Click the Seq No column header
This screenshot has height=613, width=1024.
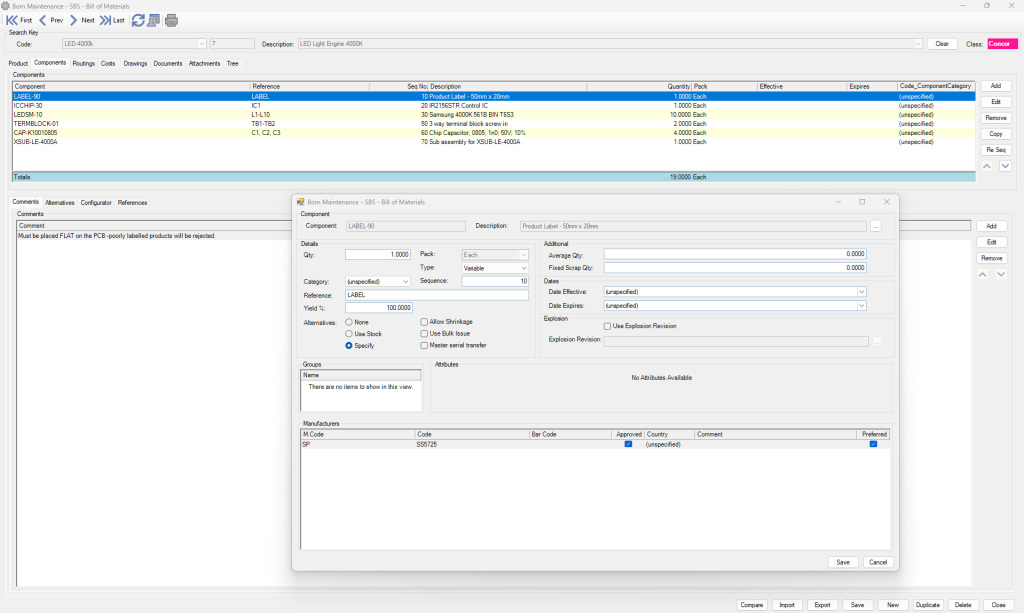coord(398,87)
